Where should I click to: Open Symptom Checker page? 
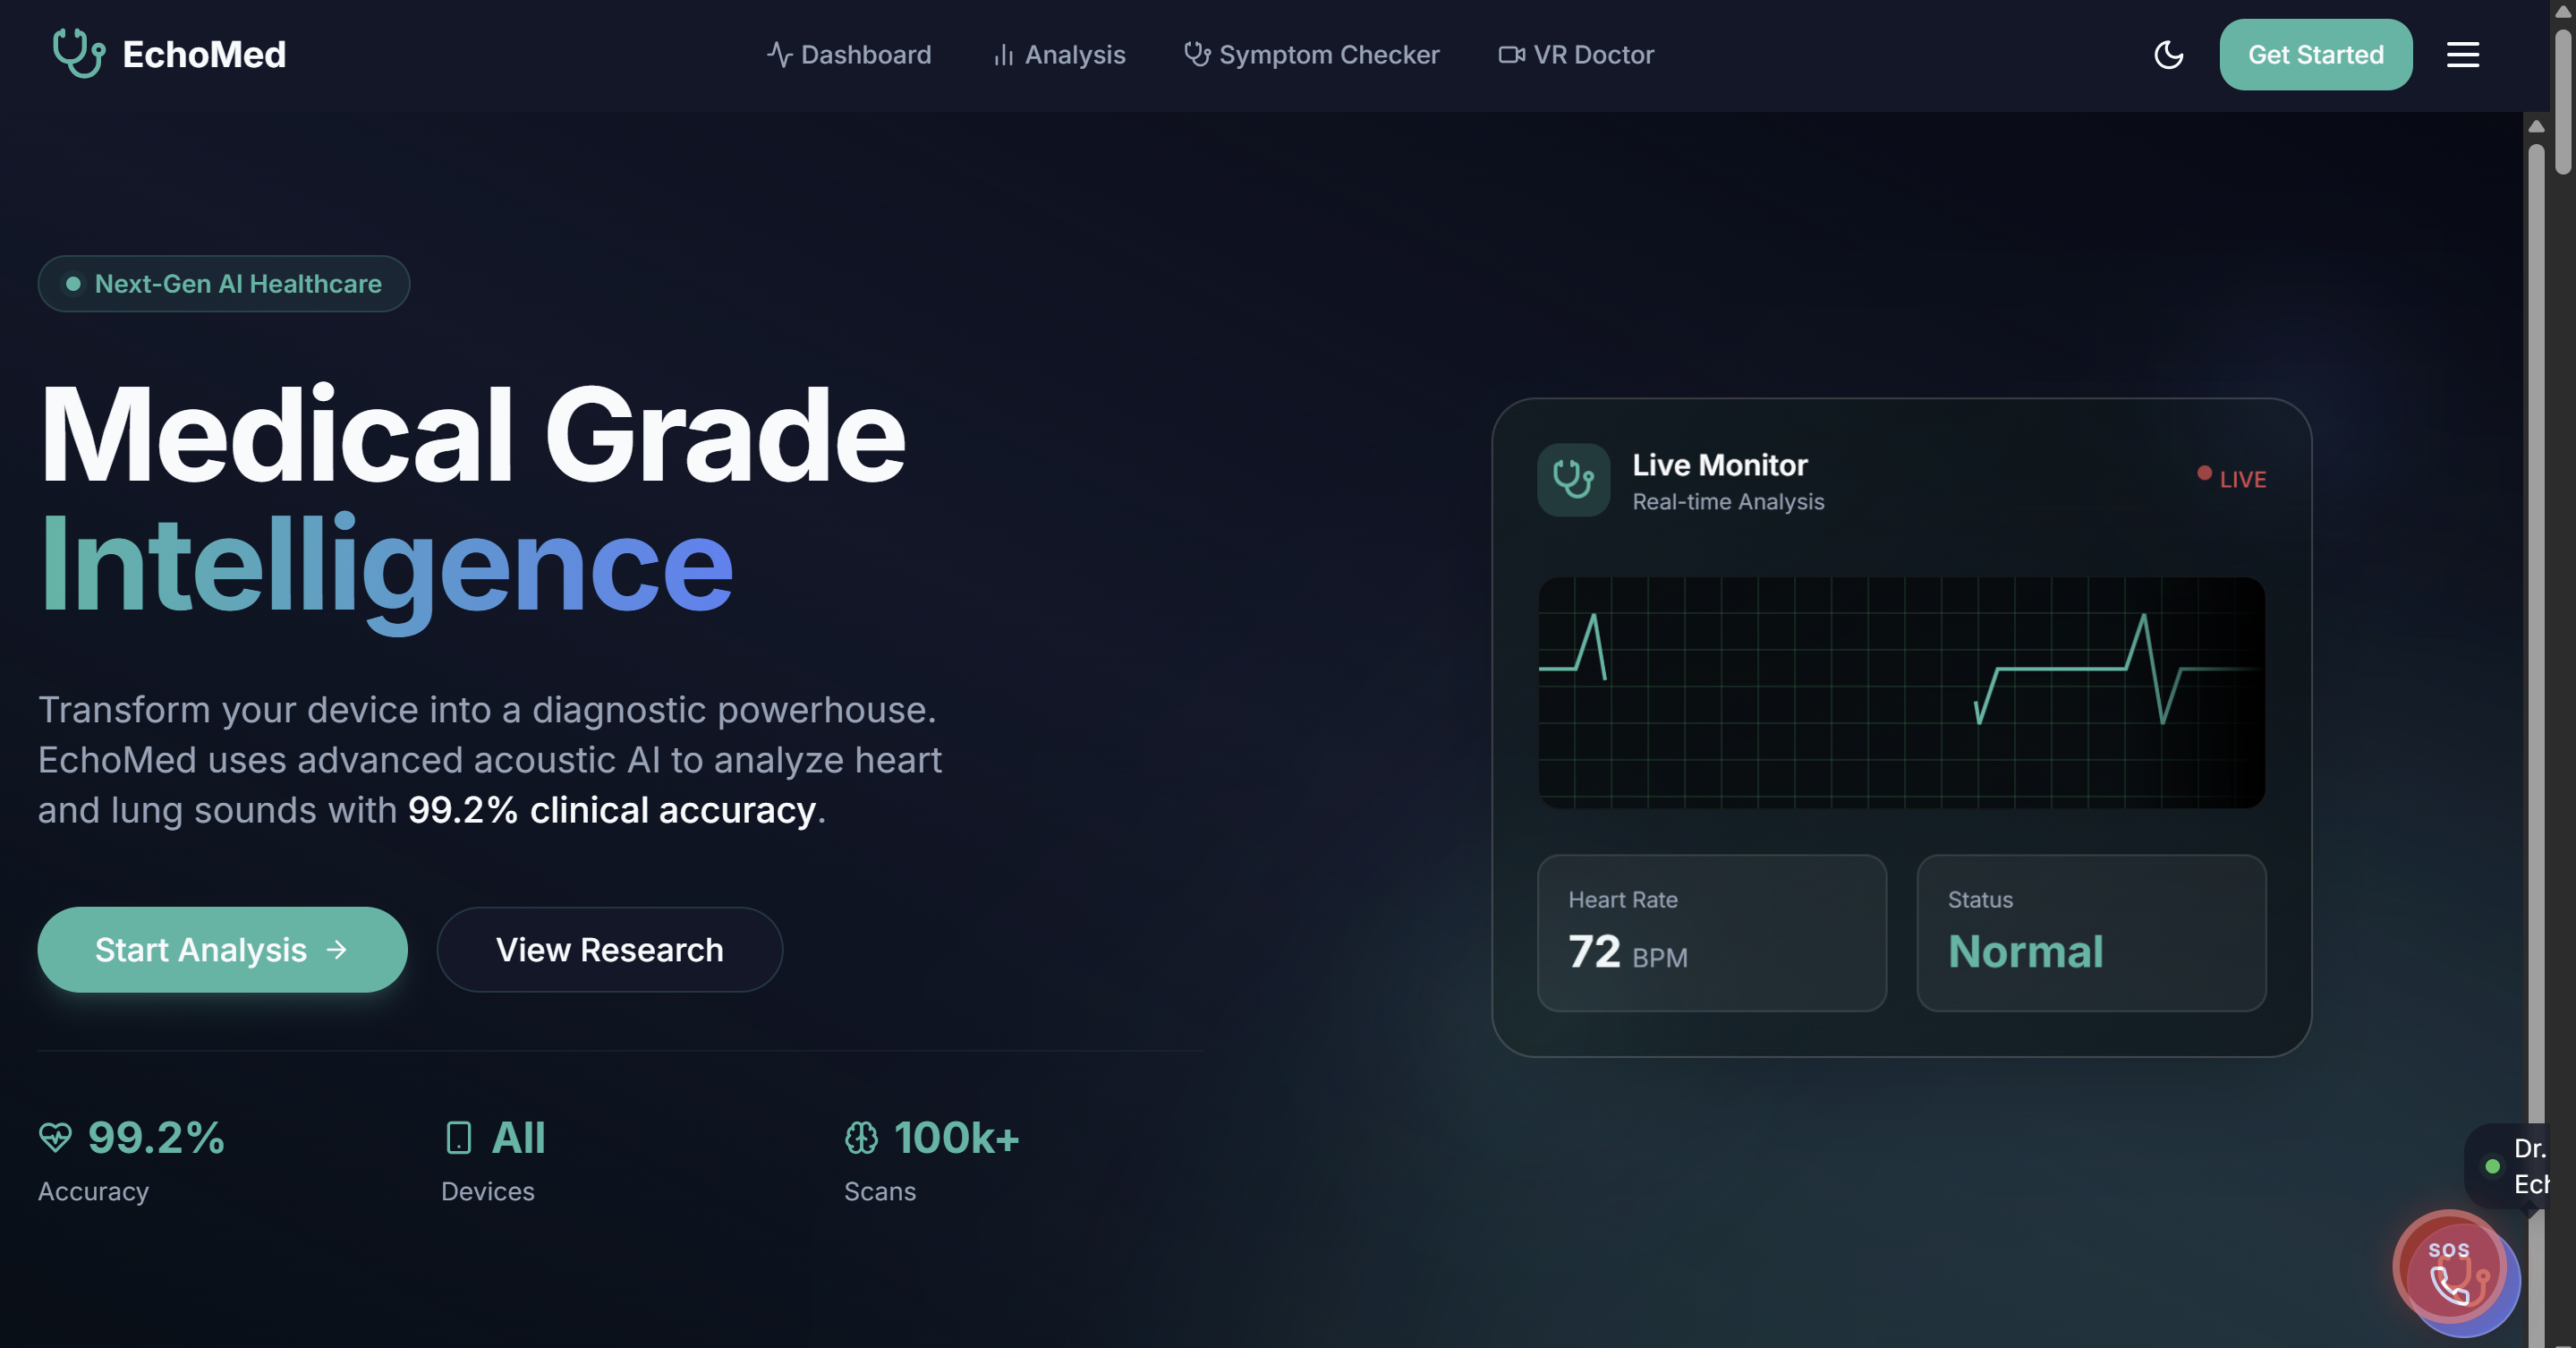point(1312,55)
